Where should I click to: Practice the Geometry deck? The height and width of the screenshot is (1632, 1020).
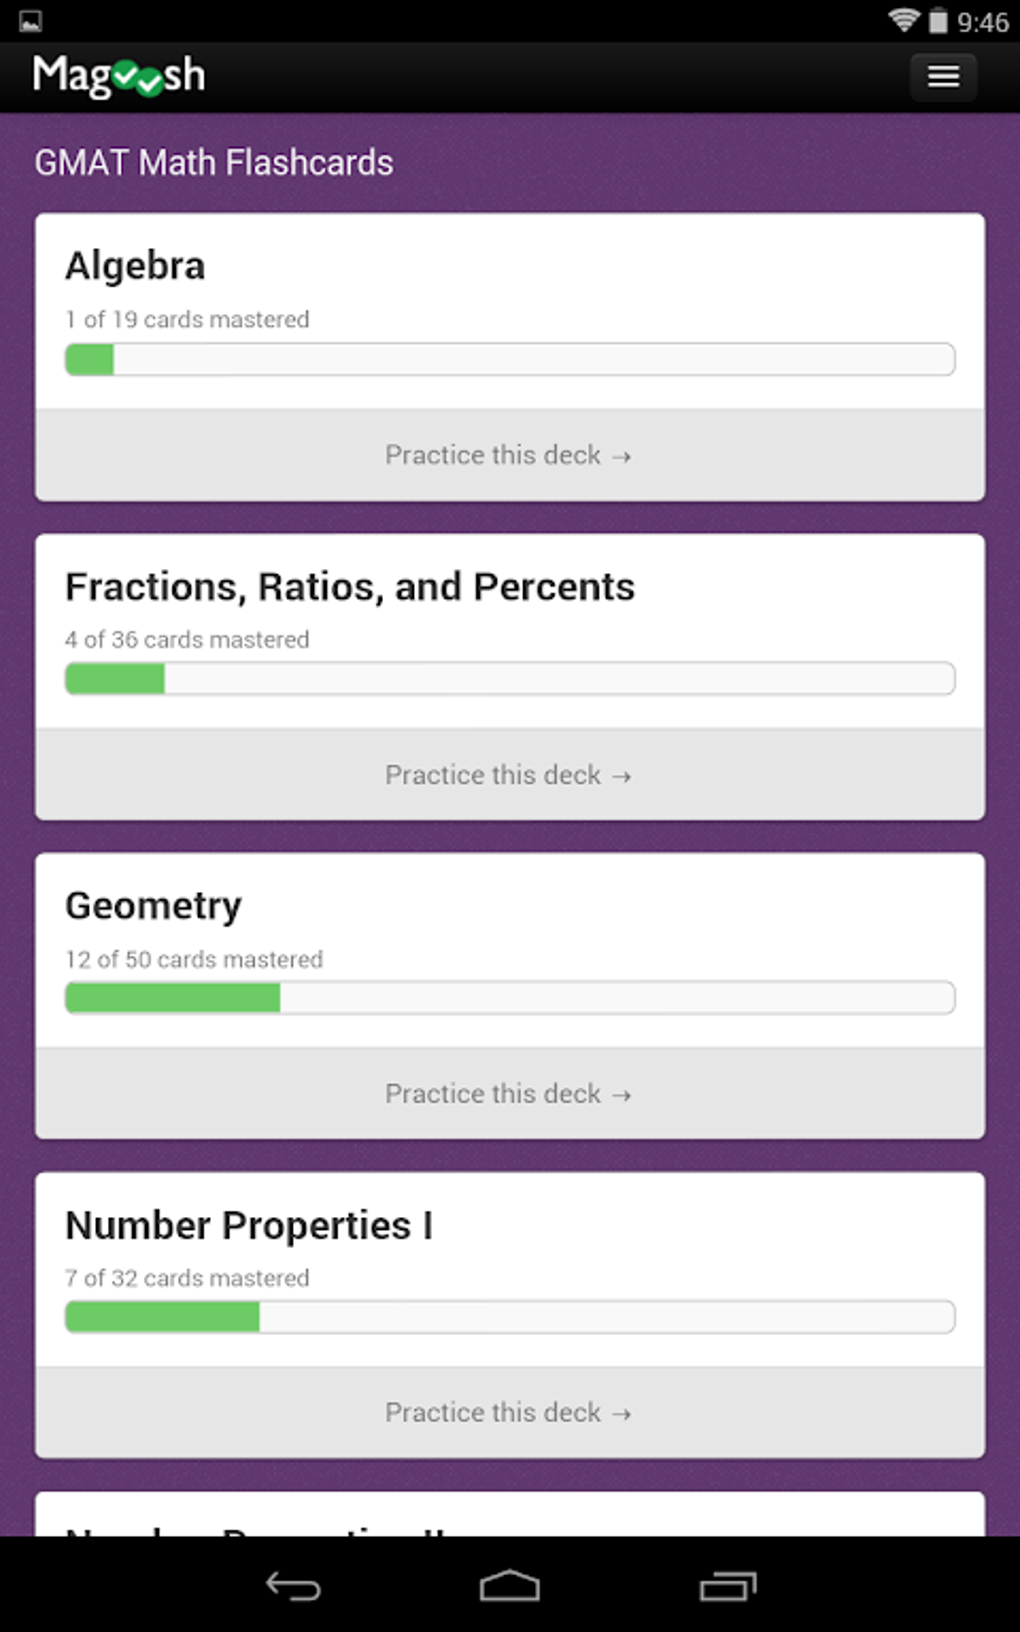click(509, 1094)
